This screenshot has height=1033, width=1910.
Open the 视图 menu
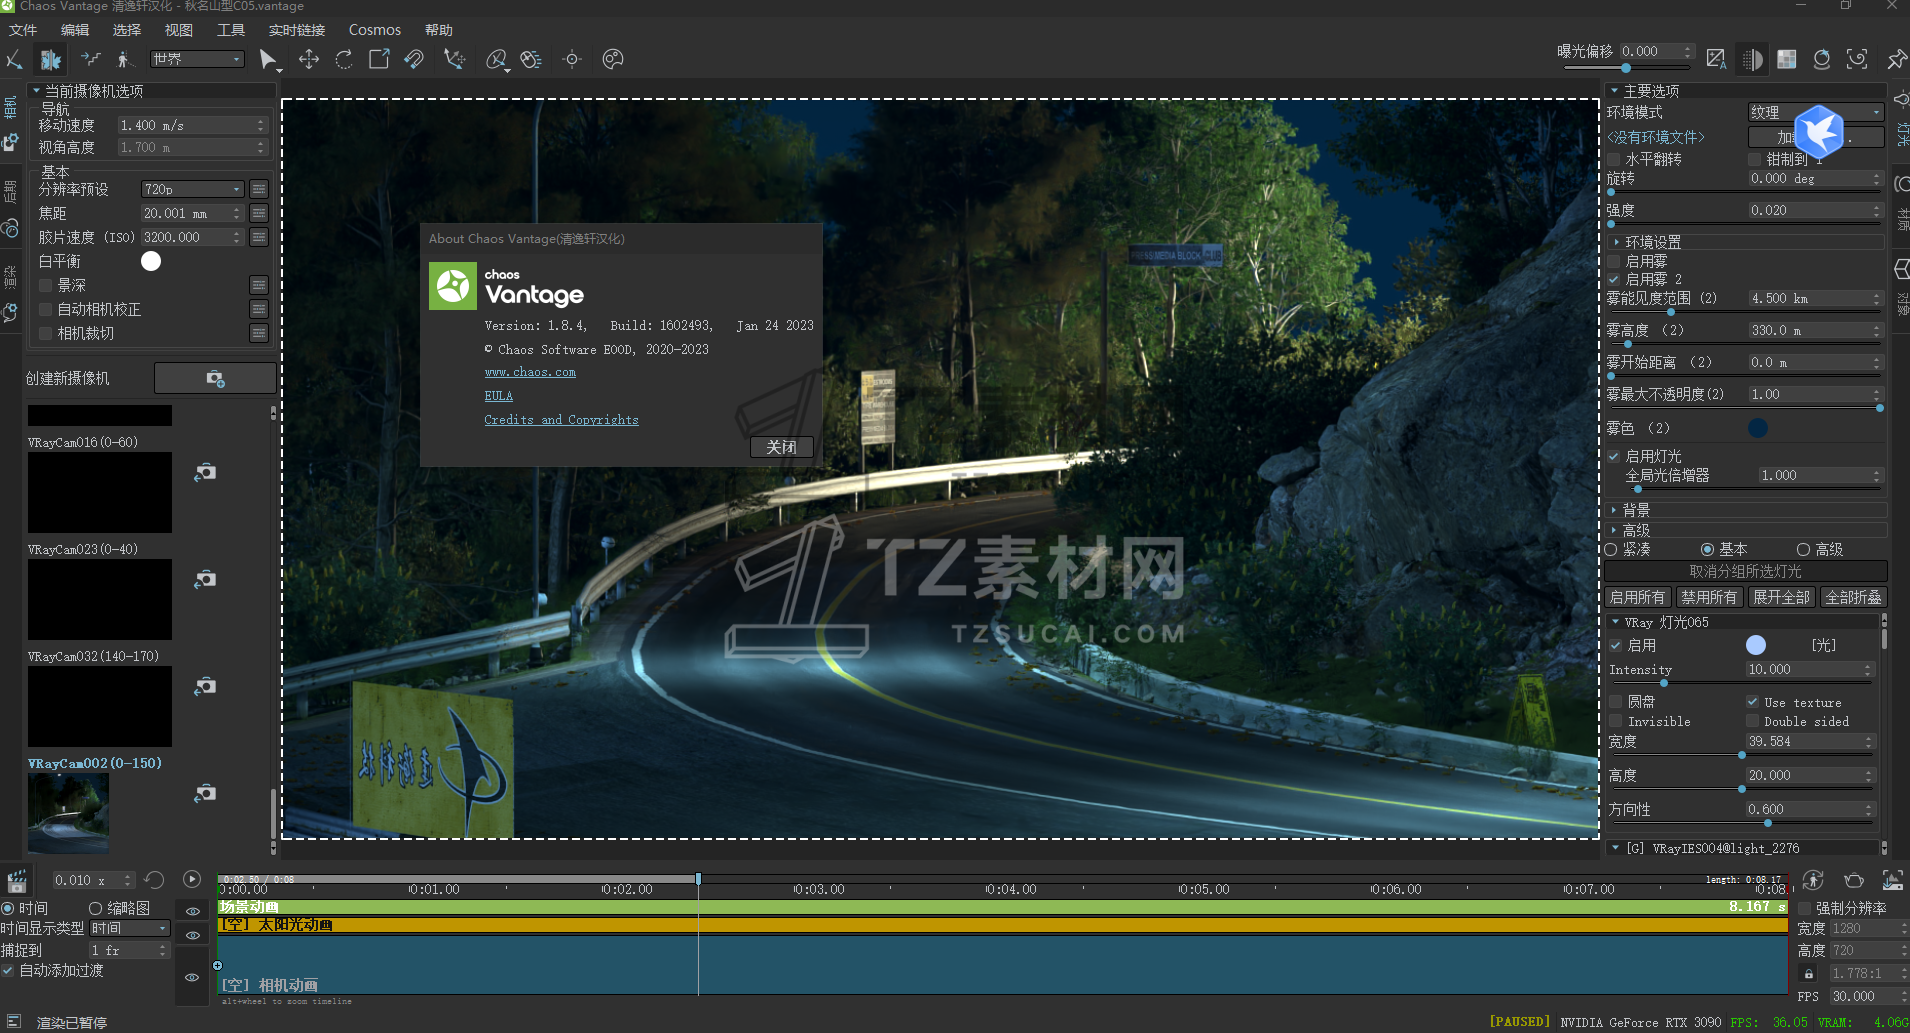point(178,30)
